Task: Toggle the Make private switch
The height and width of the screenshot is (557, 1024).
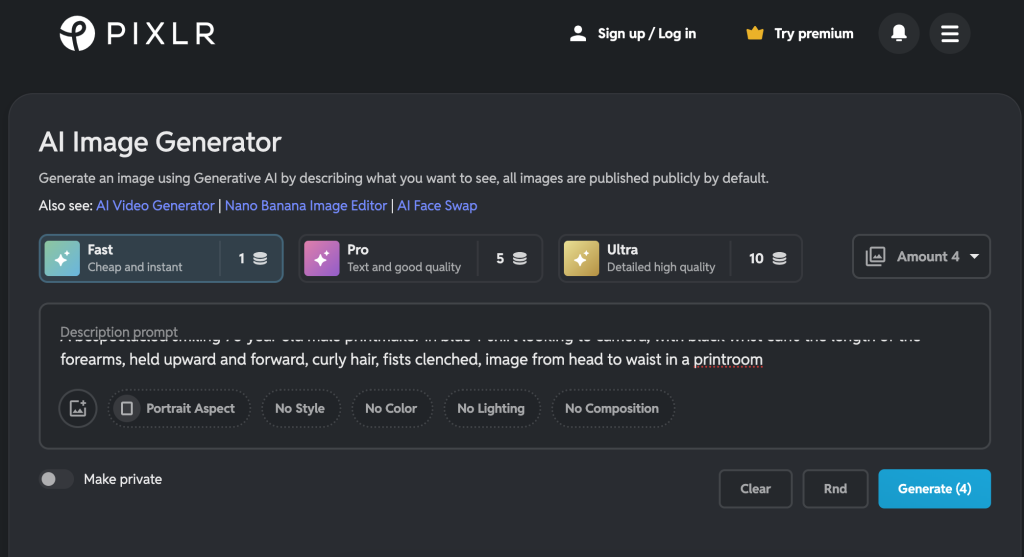Action: (56, 479)
